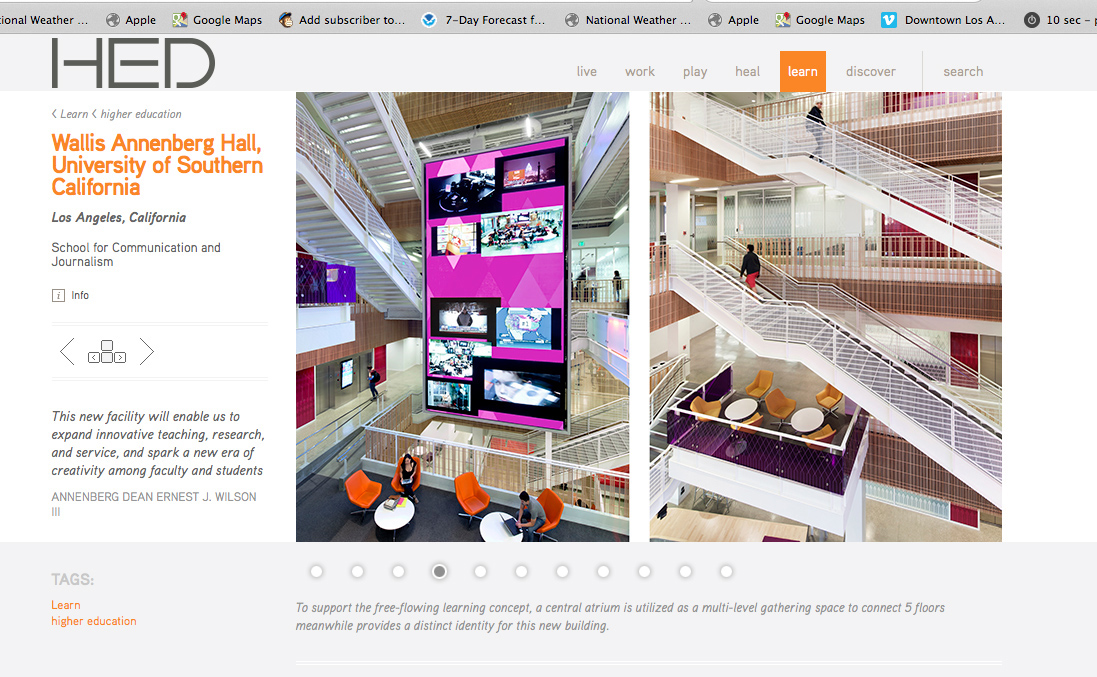Open the atrium media wall photo

(x=462, y=317)
